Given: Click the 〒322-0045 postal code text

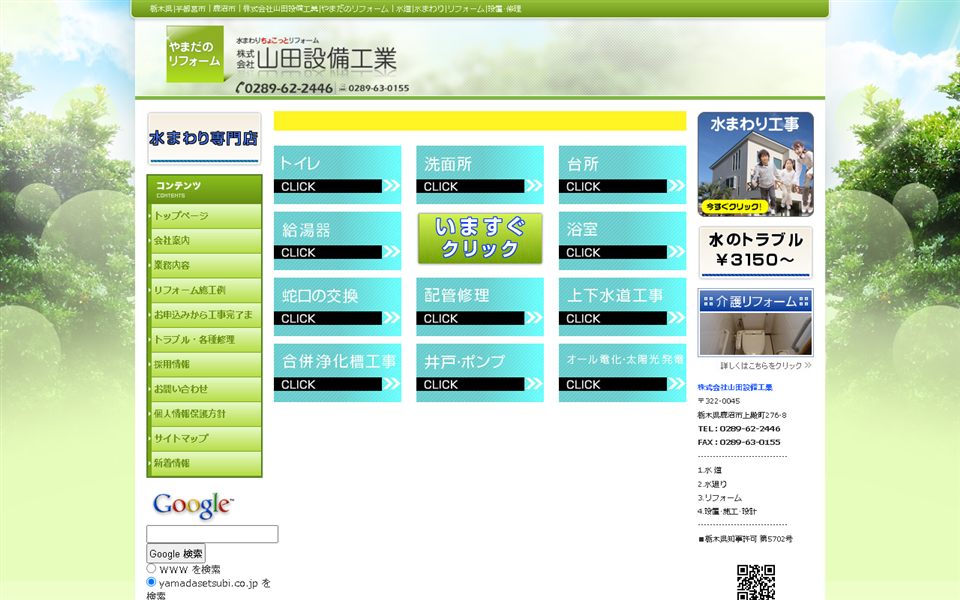Looking at the screenshot, I should (719, 401).
